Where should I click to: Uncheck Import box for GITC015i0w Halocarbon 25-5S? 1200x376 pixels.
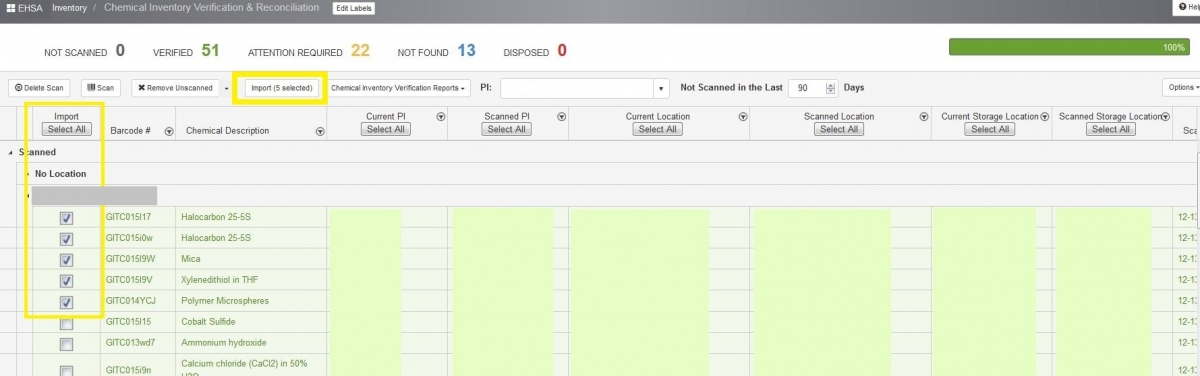(x=66, y=238)
